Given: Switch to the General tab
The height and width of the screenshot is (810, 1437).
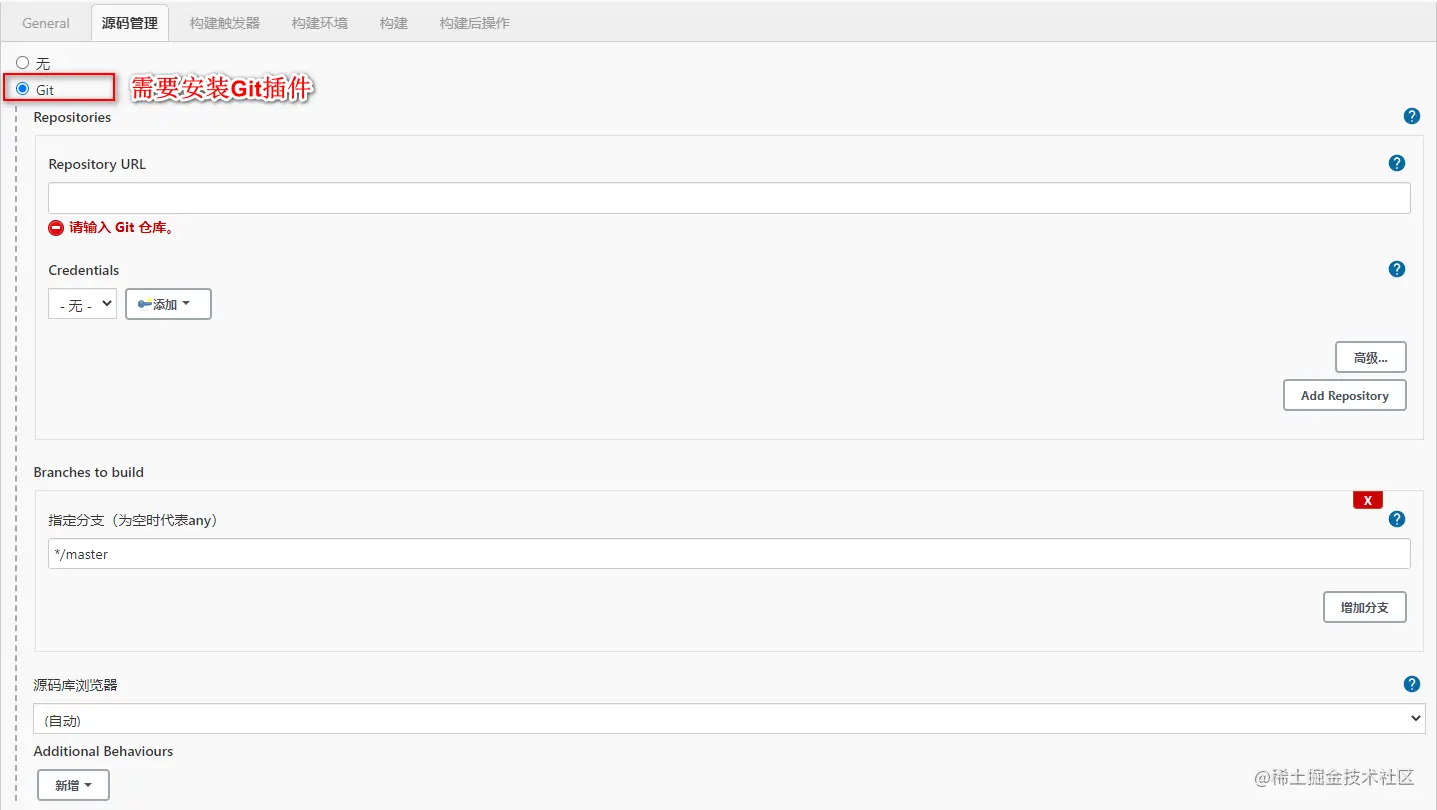Looking at the screenshot, I should pyautogui.click(x=46, y=23).
